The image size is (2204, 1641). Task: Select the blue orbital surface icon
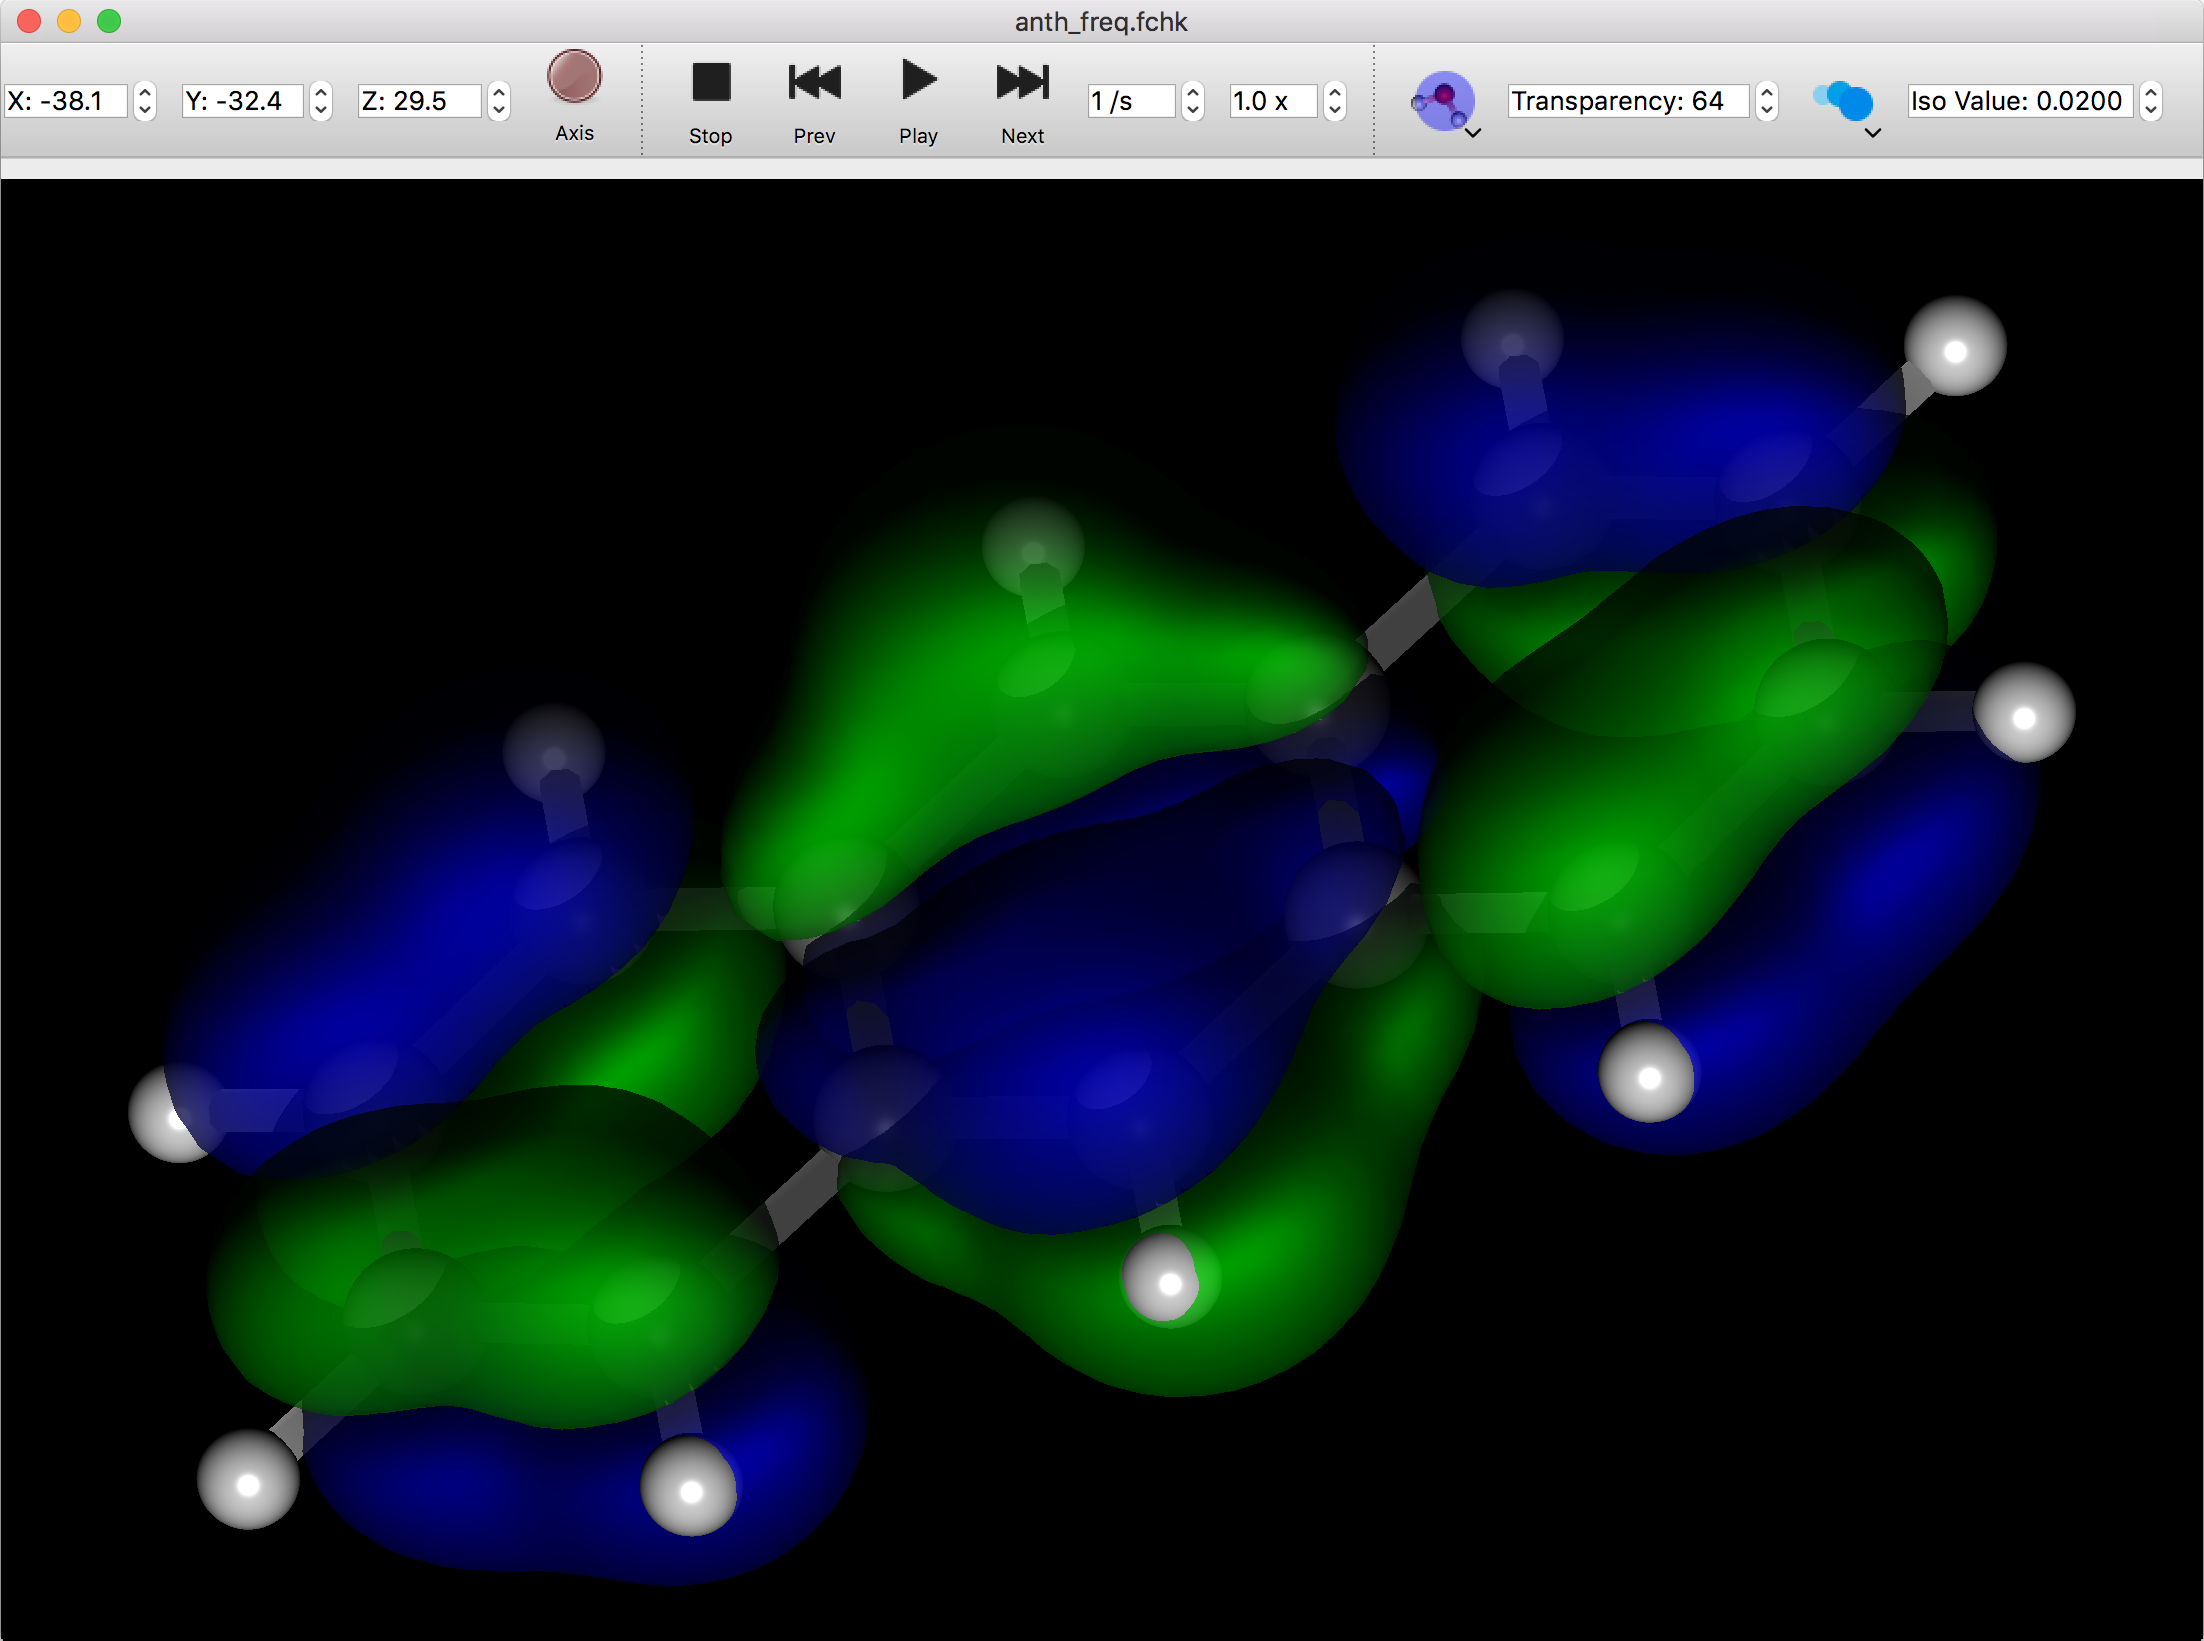(x=1844, y=100)
